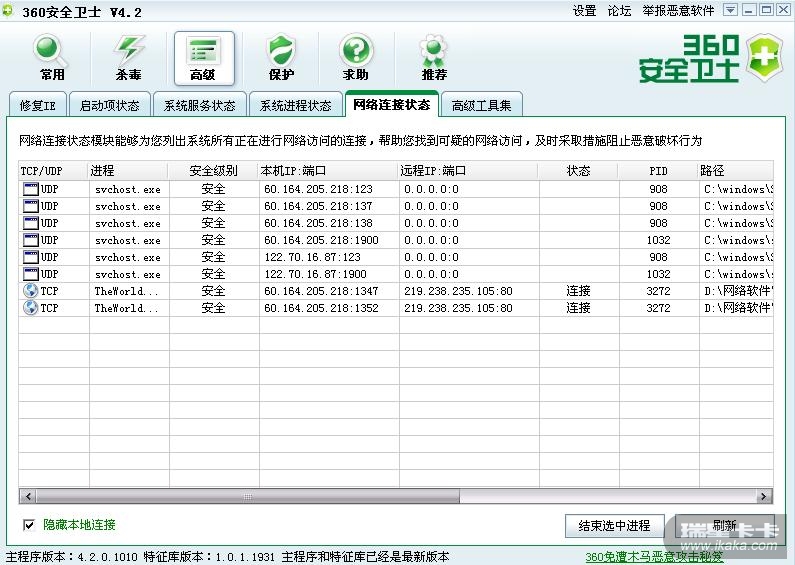795x565 pixels.
Task: Click globe icon of TCP port 1347 row
Action: tap(31, 291)
